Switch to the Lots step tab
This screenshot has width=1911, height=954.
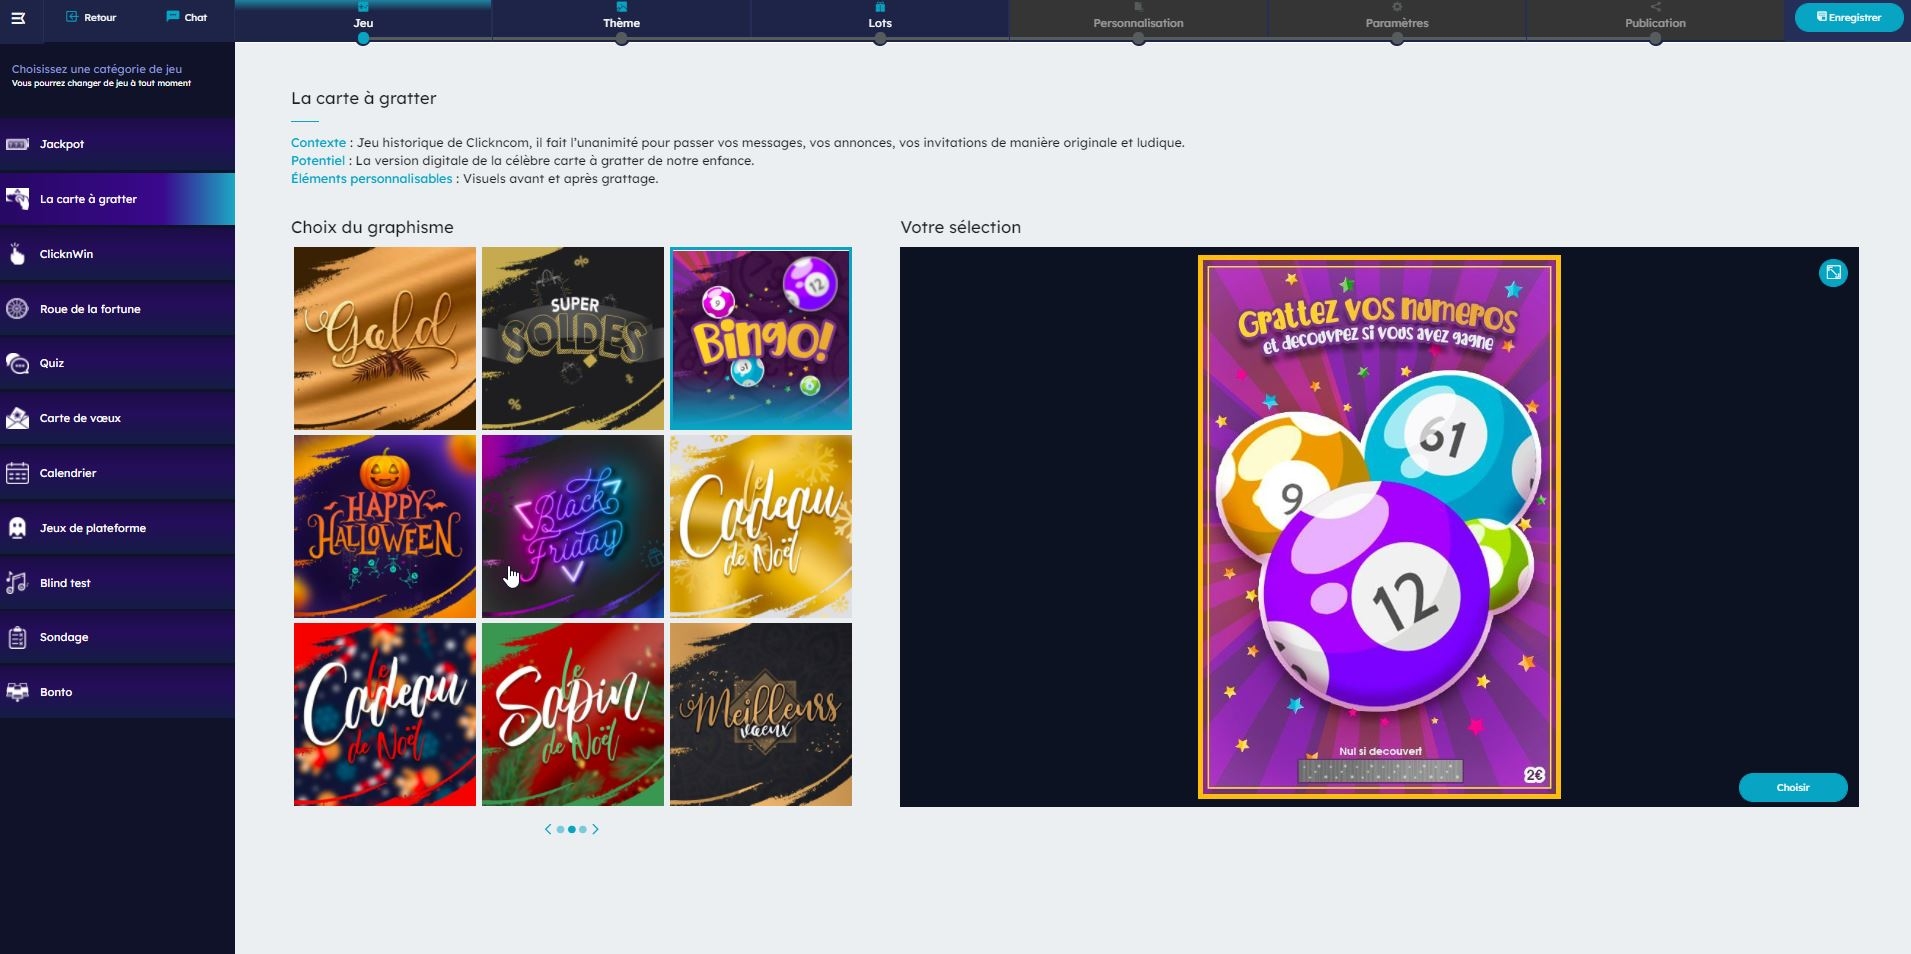[879, 22]
